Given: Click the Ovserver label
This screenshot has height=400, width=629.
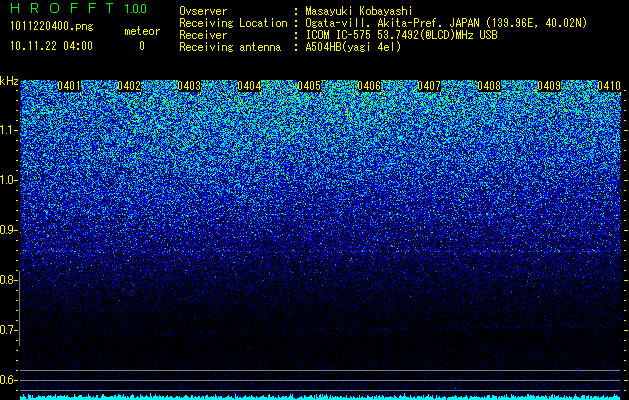Looking at the screenshot, I should [x=203, y=11].
